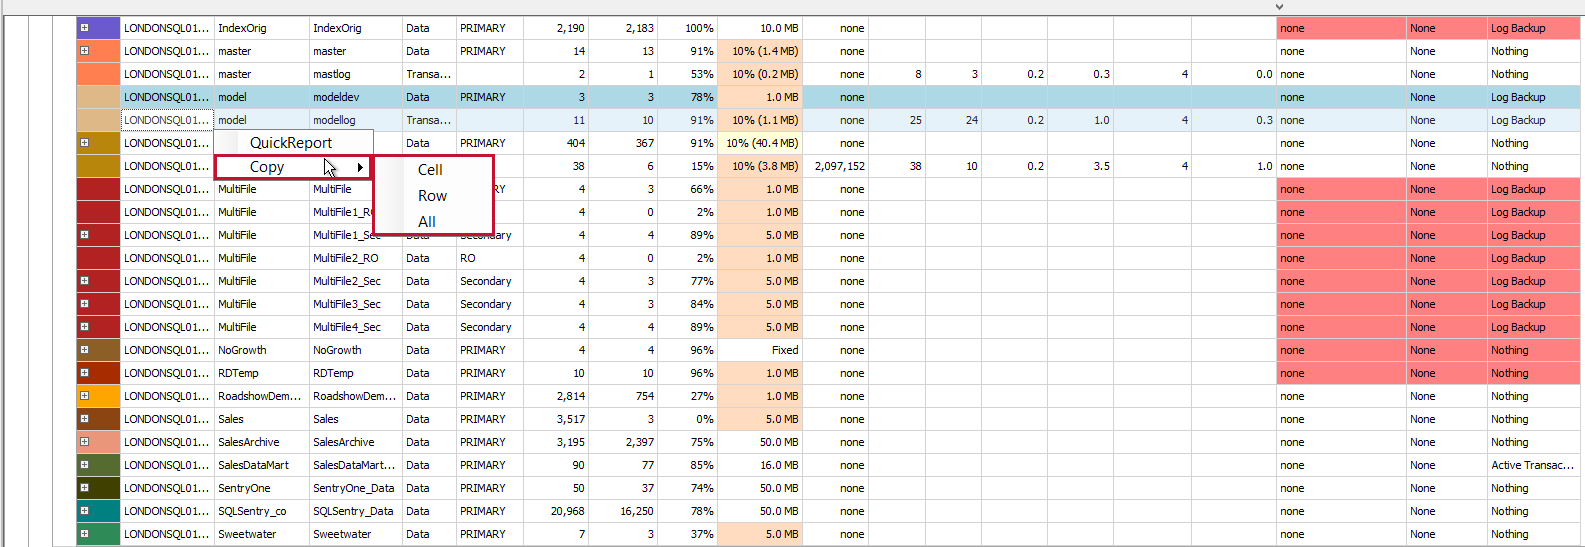The width and height of the screenshot is (1585, 547).
Task: Select All in the Copy submenu
Action: click(x=427, y=222)
